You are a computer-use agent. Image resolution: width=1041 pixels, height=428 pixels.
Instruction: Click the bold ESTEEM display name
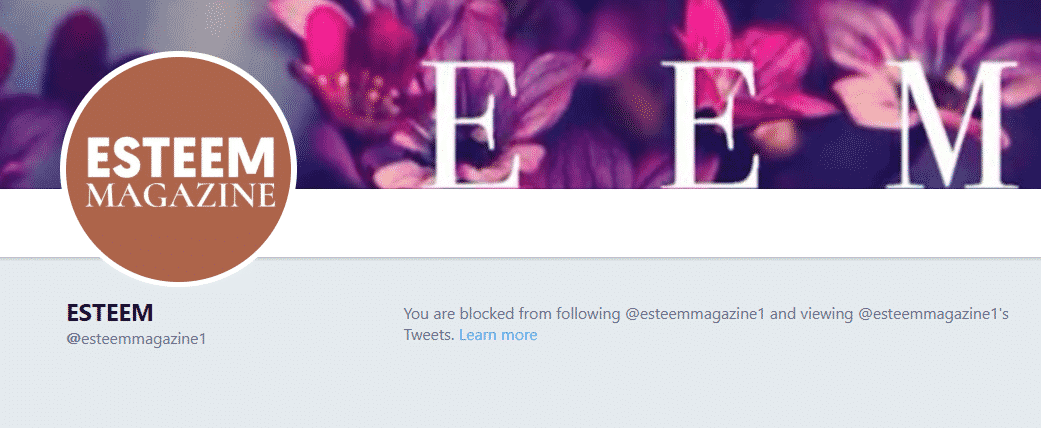pyautogui.click(x=110, y=313)
